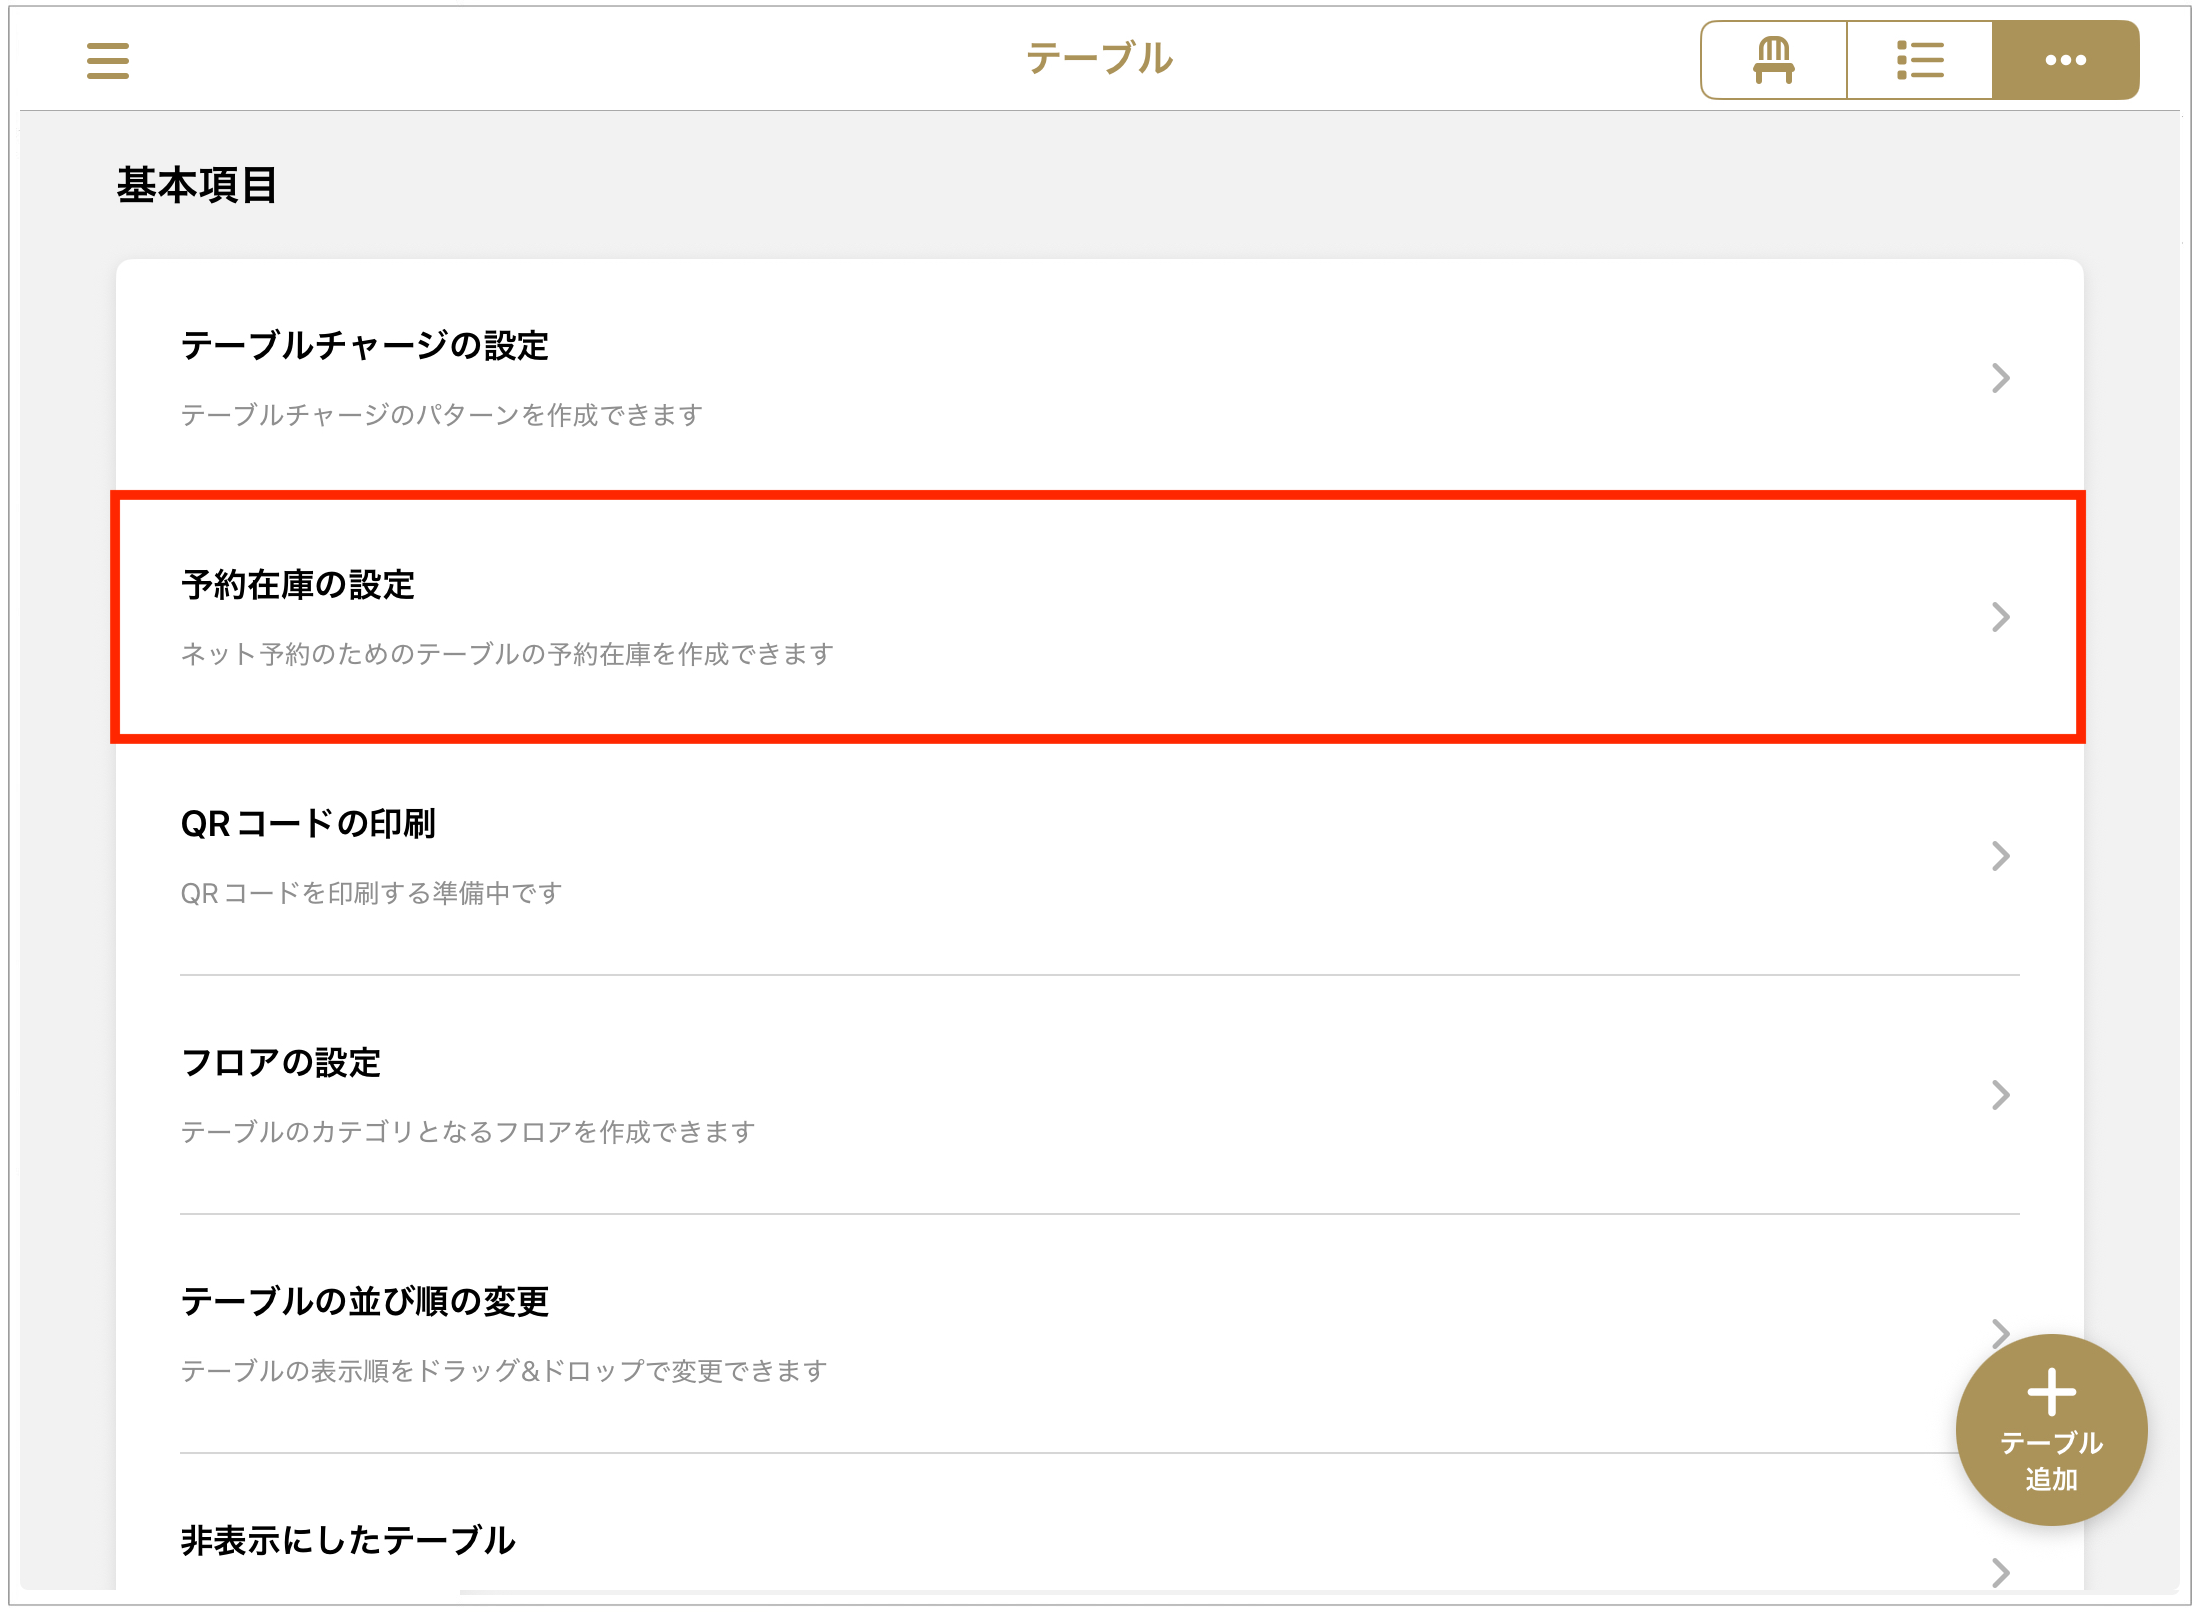Viewport: 2198px width, 1612px height.
Task: Open the hamburger menu
Action: pos(108,60)
